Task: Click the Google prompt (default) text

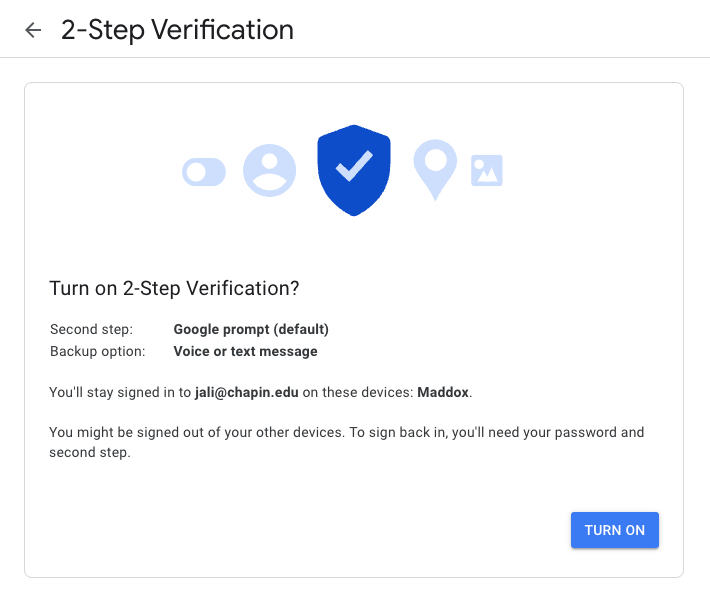Action: [x=251, y=329]
